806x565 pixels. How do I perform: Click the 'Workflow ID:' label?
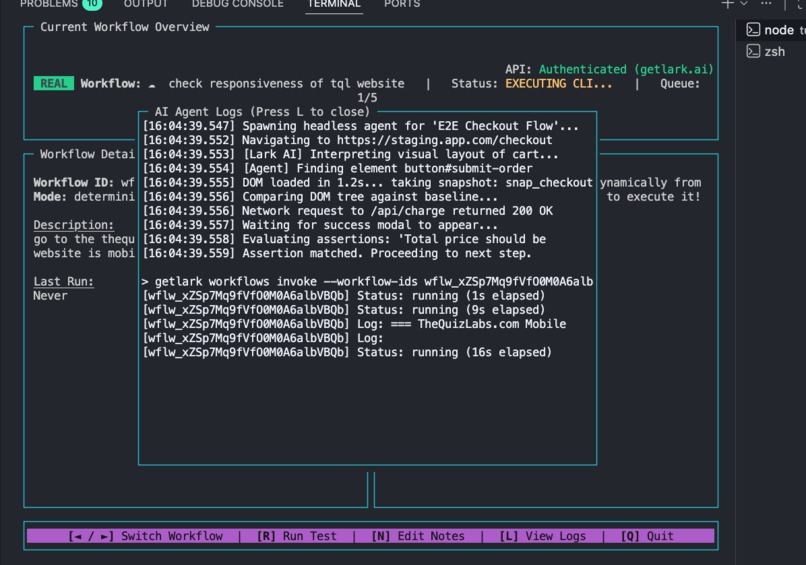coord(74,183)
